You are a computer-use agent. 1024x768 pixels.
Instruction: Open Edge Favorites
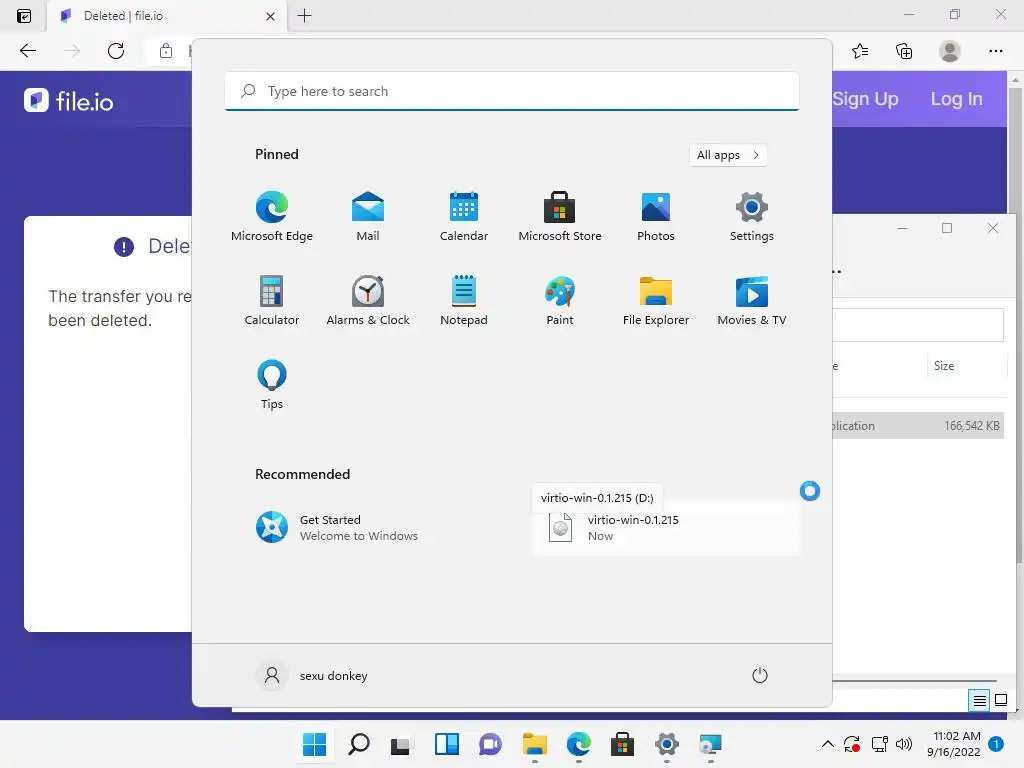click(860, 50)
